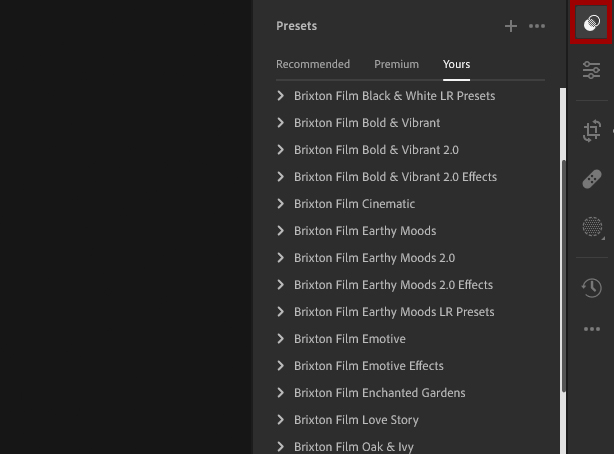Open the Presets panel more options menu
Viewport: 614px width, 454px height.
(537, 26)
